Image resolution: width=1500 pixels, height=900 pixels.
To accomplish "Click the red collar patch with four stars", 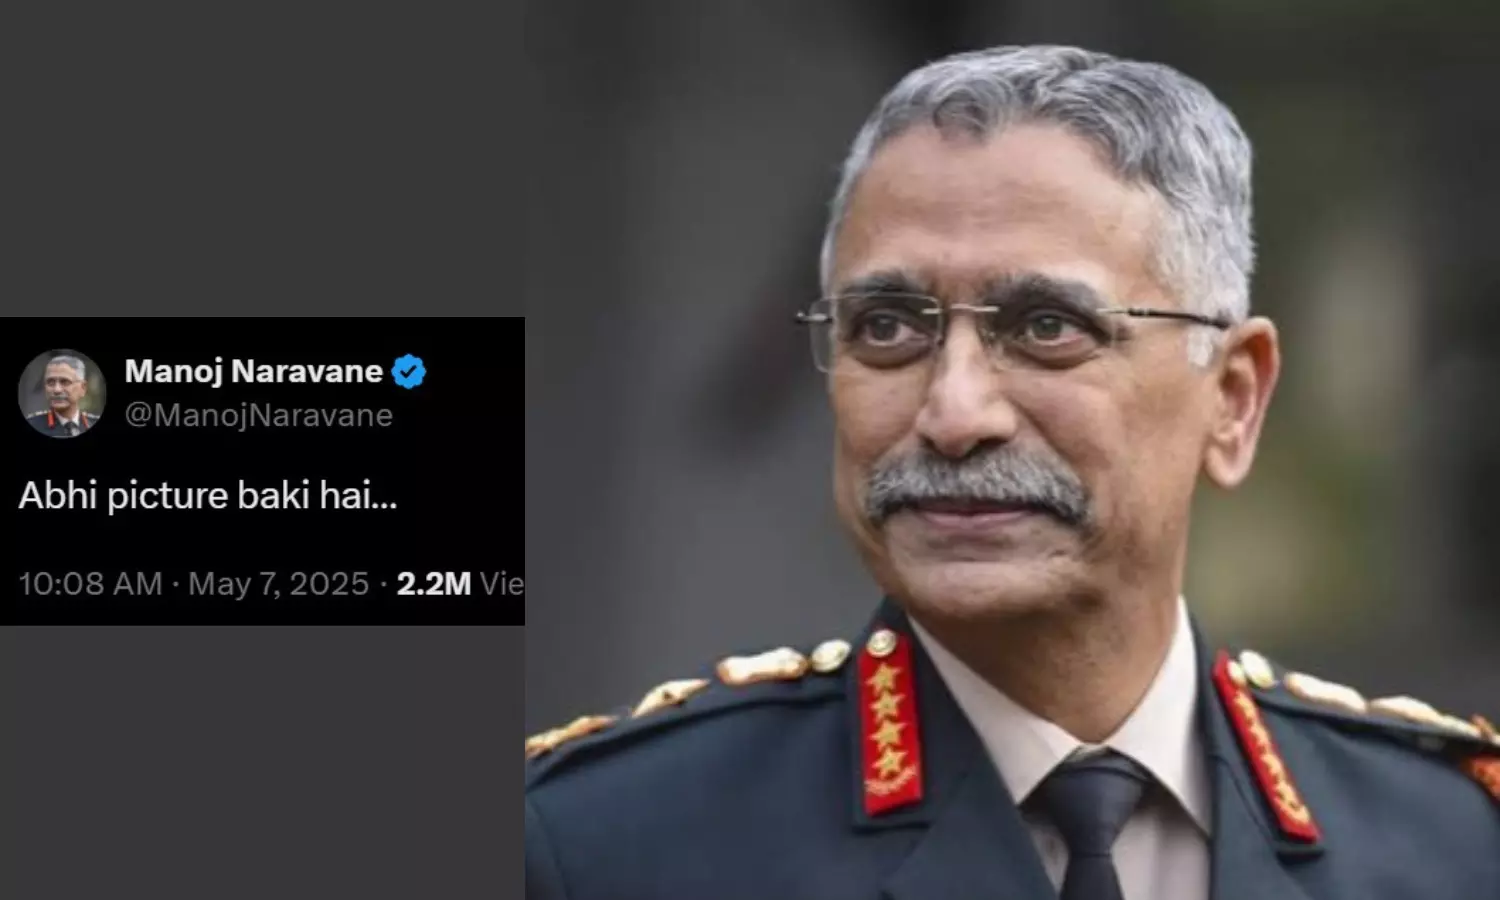I will (x=890, y=721).
